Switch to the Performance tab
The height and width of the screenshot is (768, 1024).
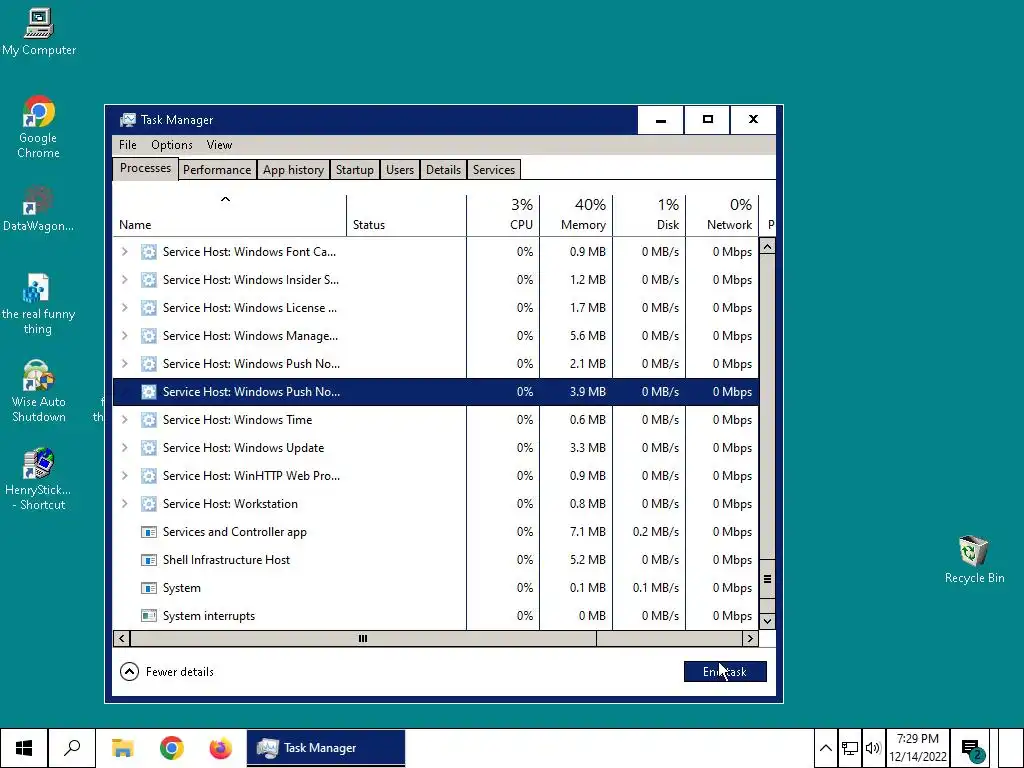(217, 170)
